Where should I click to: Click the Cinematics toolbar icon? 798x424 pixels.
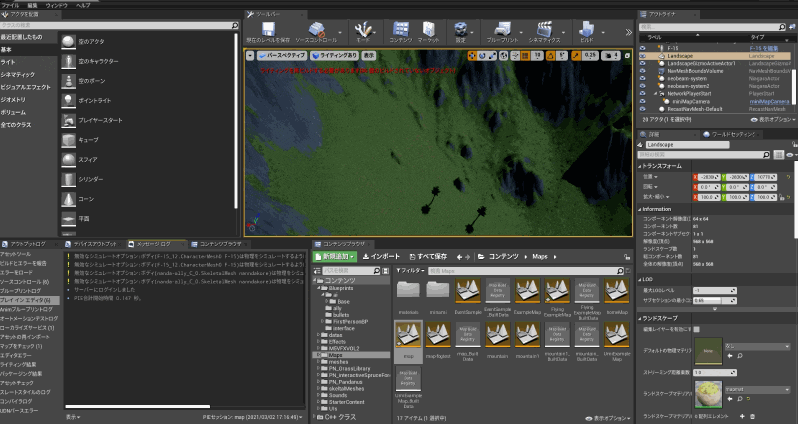[544, 28]
